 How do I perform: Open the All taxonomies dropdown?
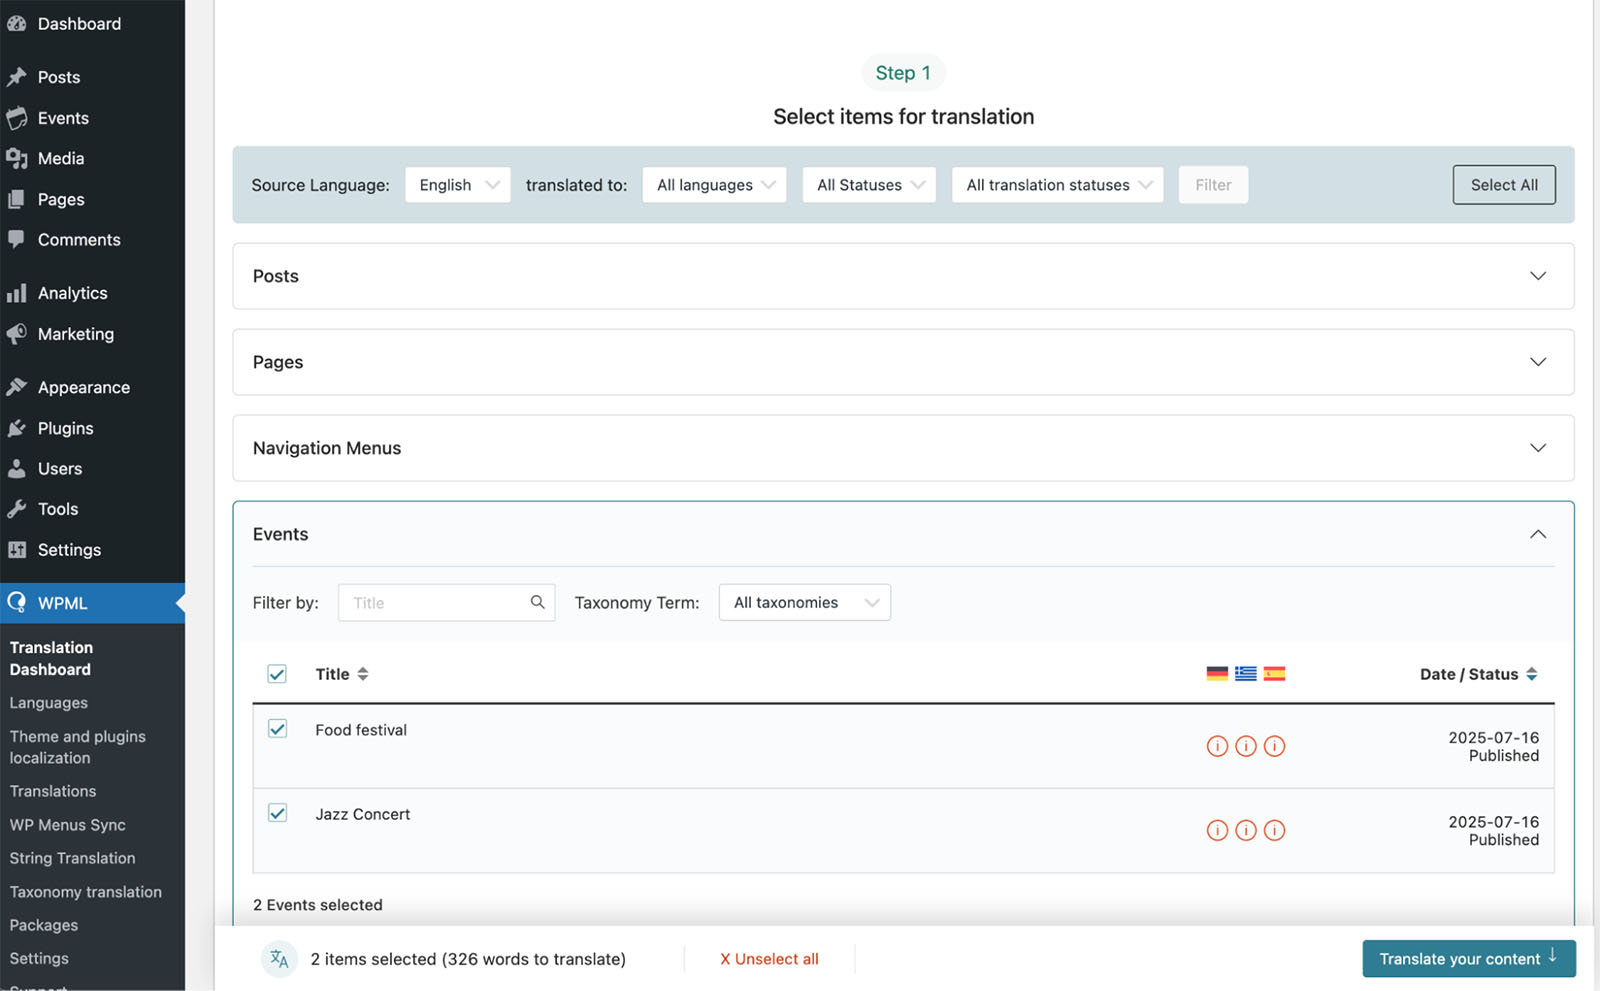(x=804, y=602)
